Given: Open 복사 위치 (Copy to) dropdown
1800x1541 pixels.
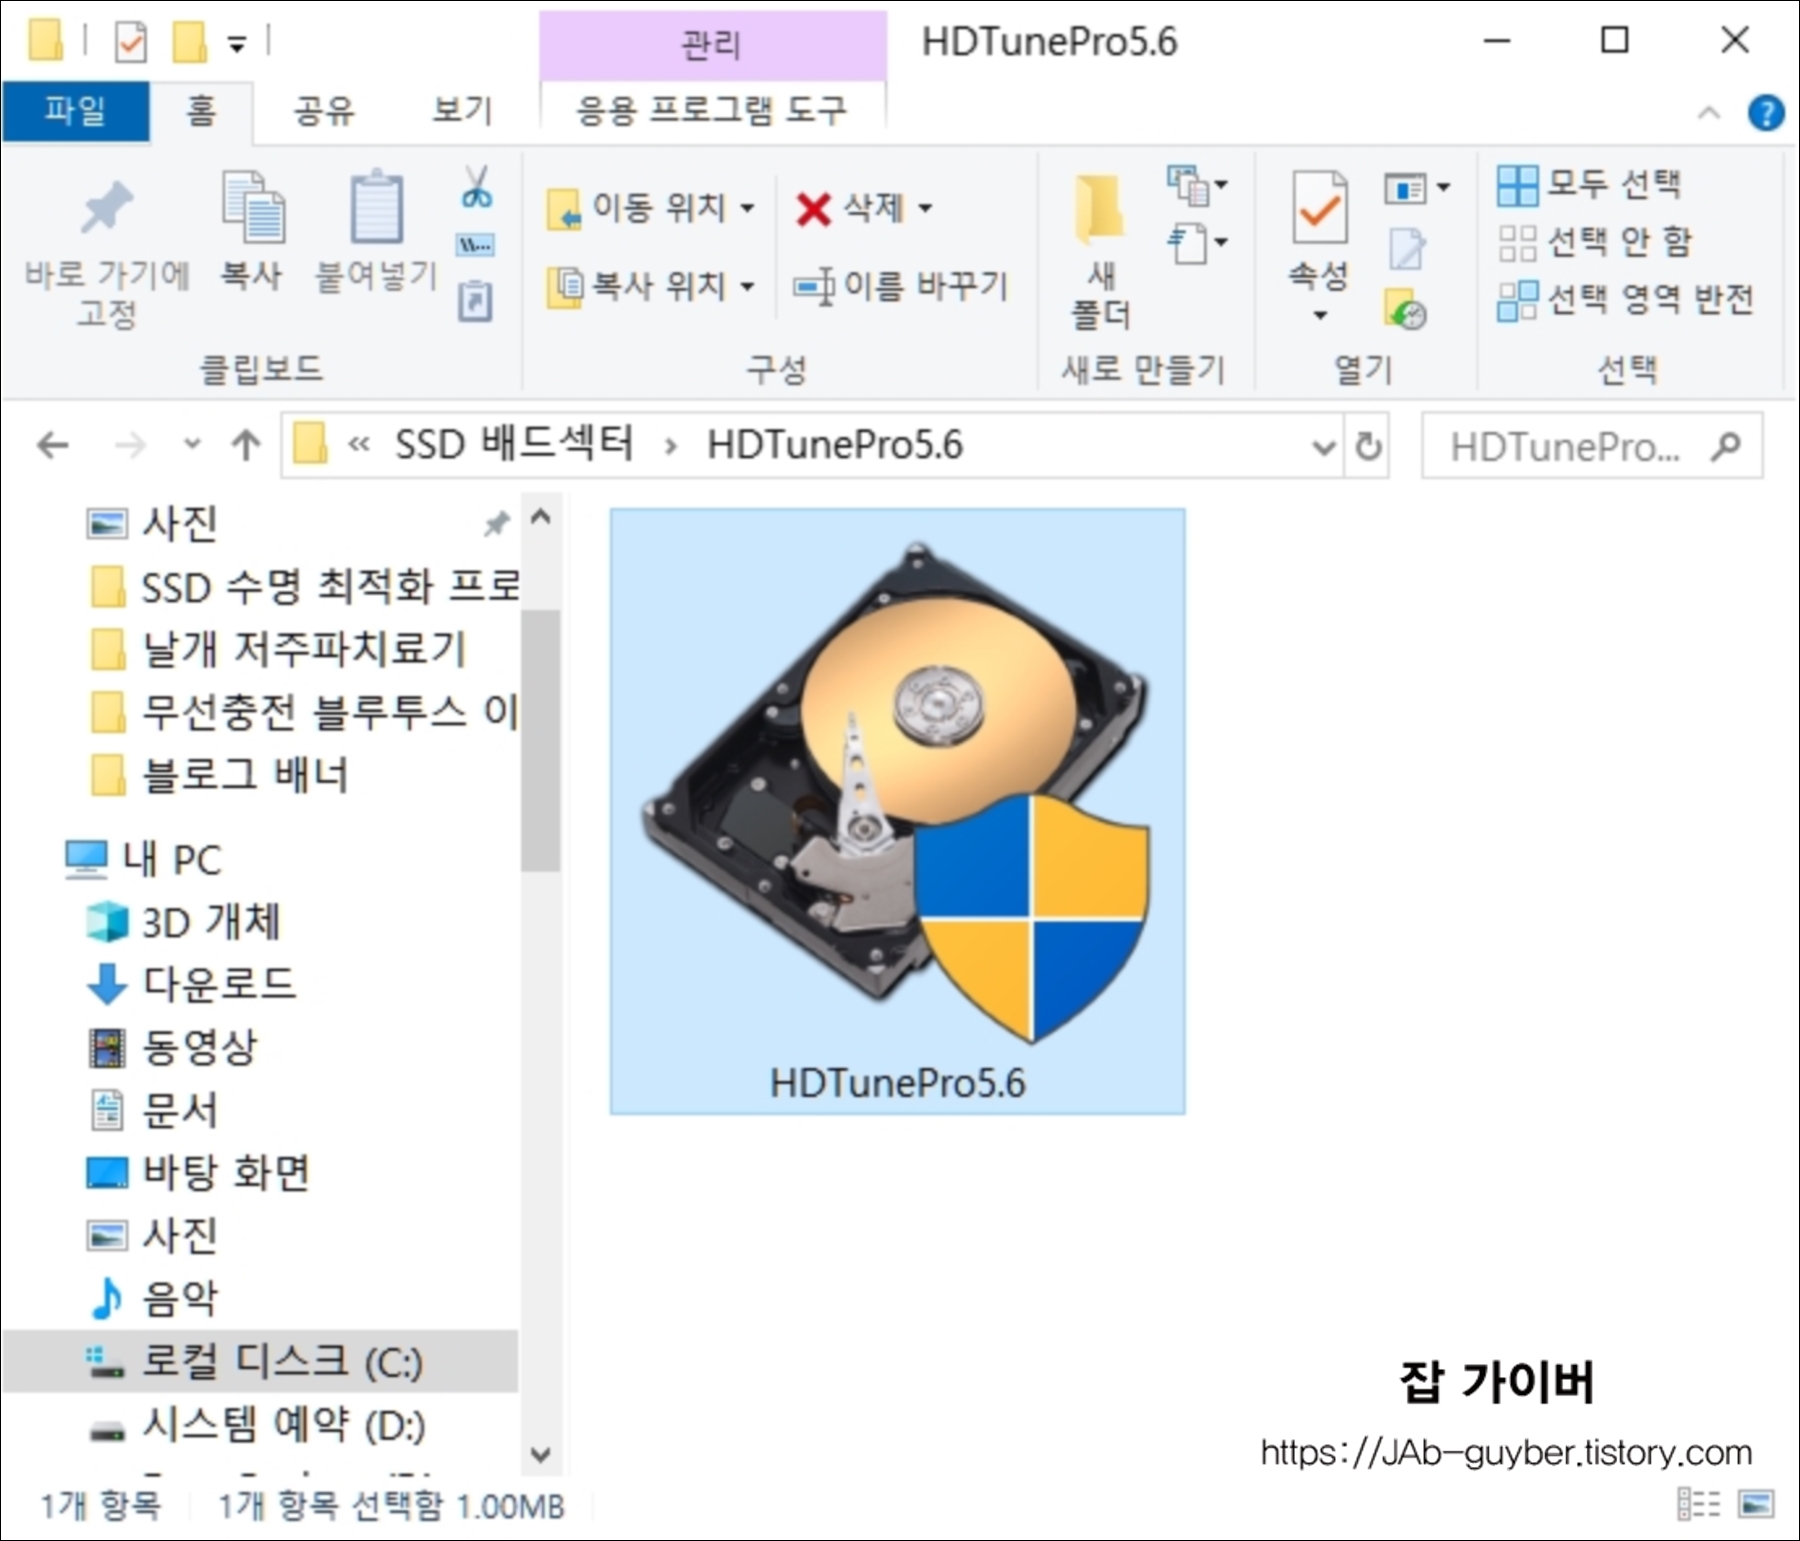Looking at the screenshot, I should pyautogui.click(x=651, y=286).
